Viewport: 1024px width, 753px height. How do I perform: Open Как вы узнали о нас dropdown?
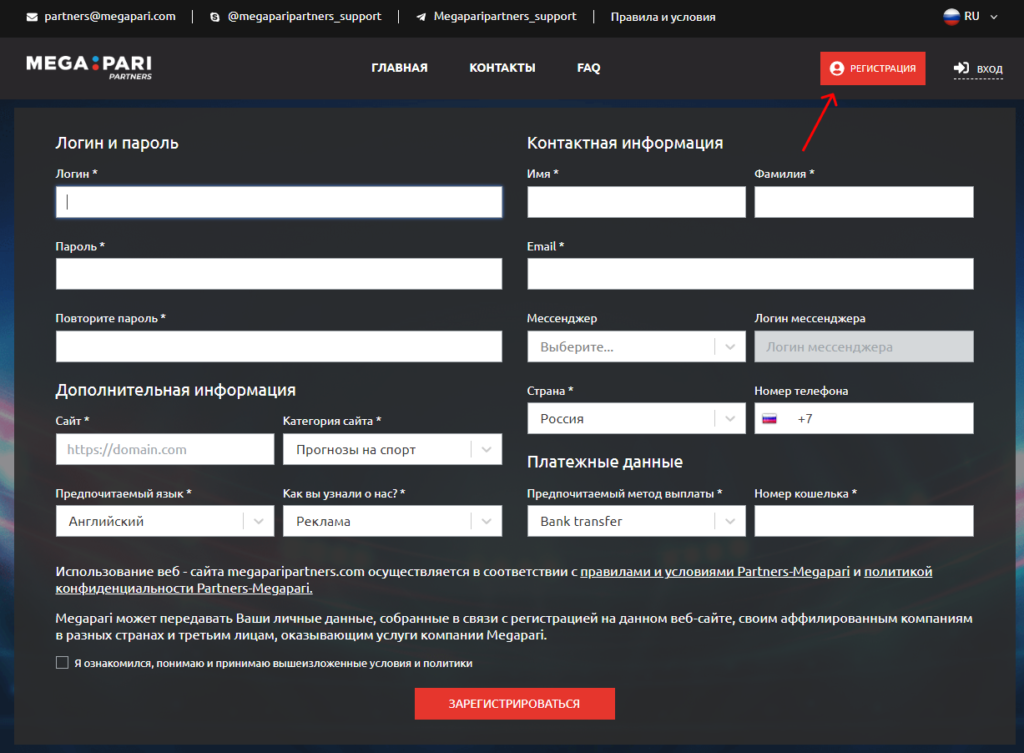click(392, 521)
